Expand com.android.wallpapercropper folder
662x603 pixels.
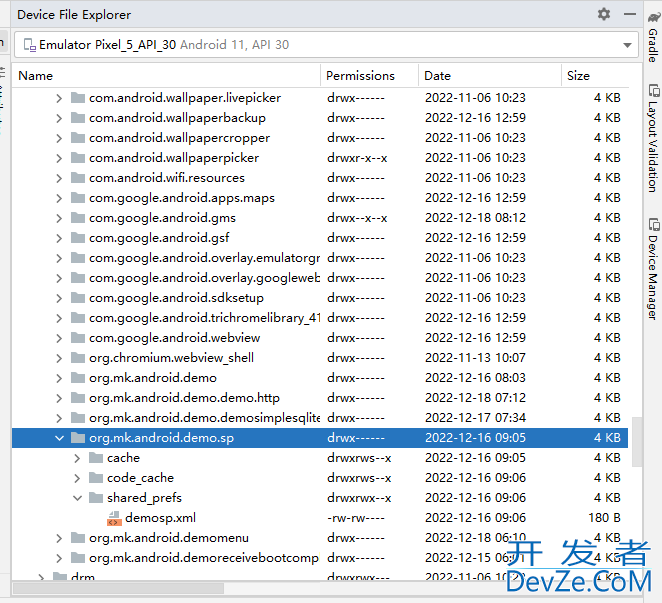(x=59, y=138)
